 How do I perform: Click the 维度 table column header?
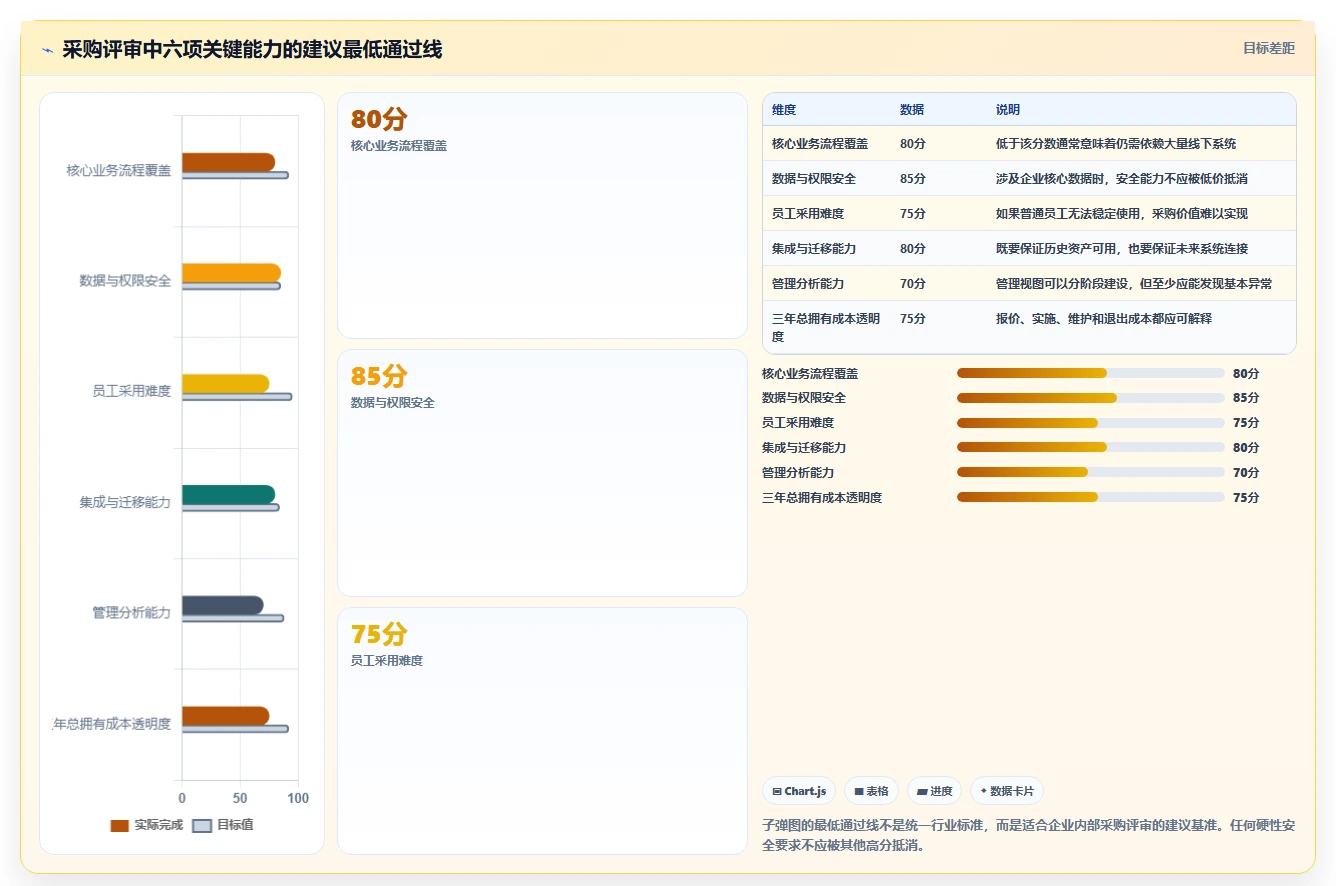click(784, 110)
